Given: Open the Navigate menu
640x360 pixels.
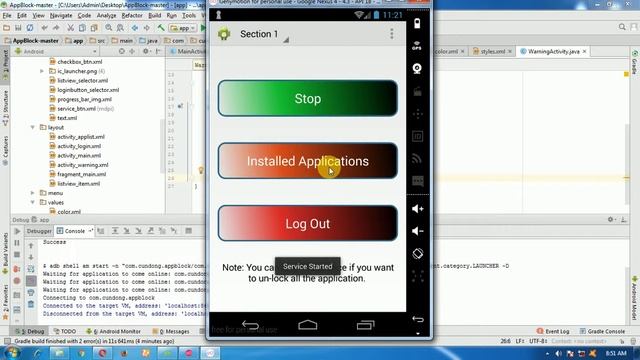Looking at the screenshot, I should [x=61, y=16].
